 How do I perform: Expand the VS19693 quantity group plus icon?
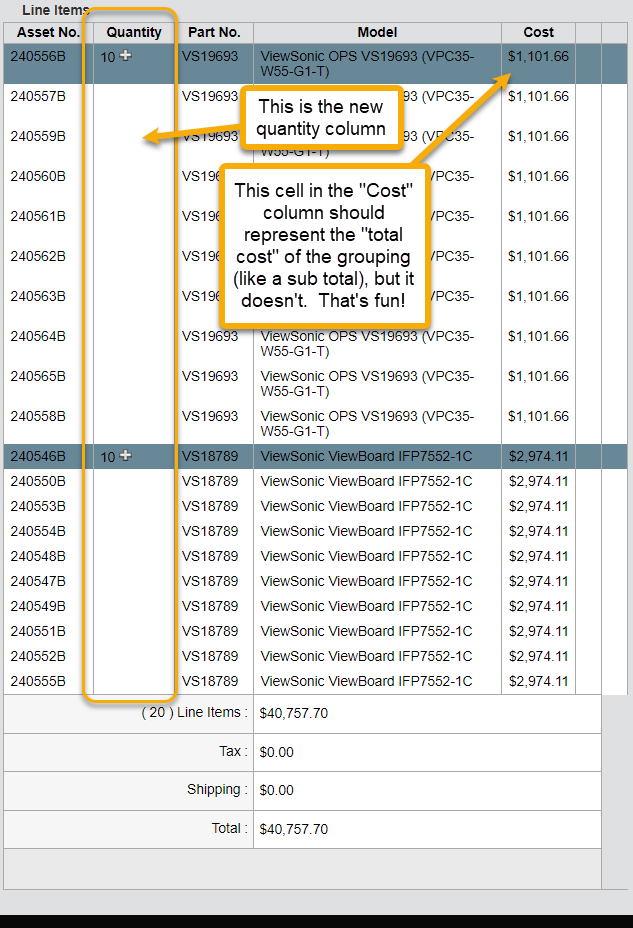(125, 56)
